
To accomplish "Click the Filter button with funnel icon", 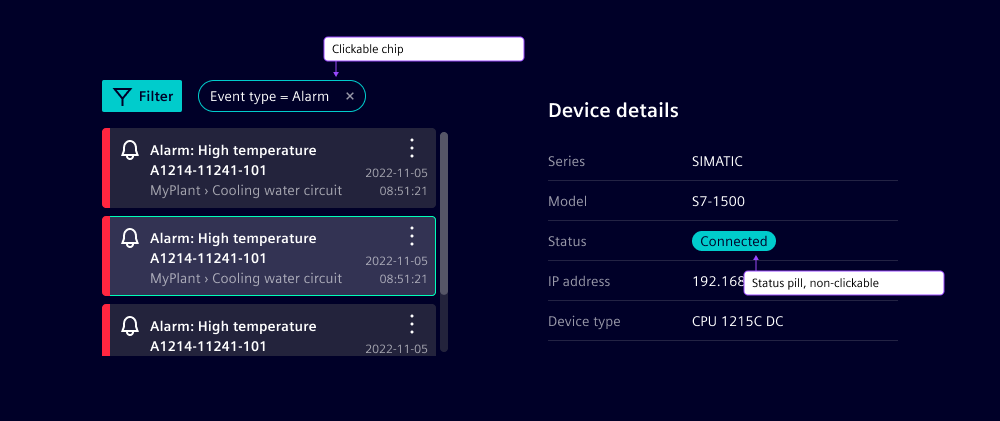I will pos(142,96).
